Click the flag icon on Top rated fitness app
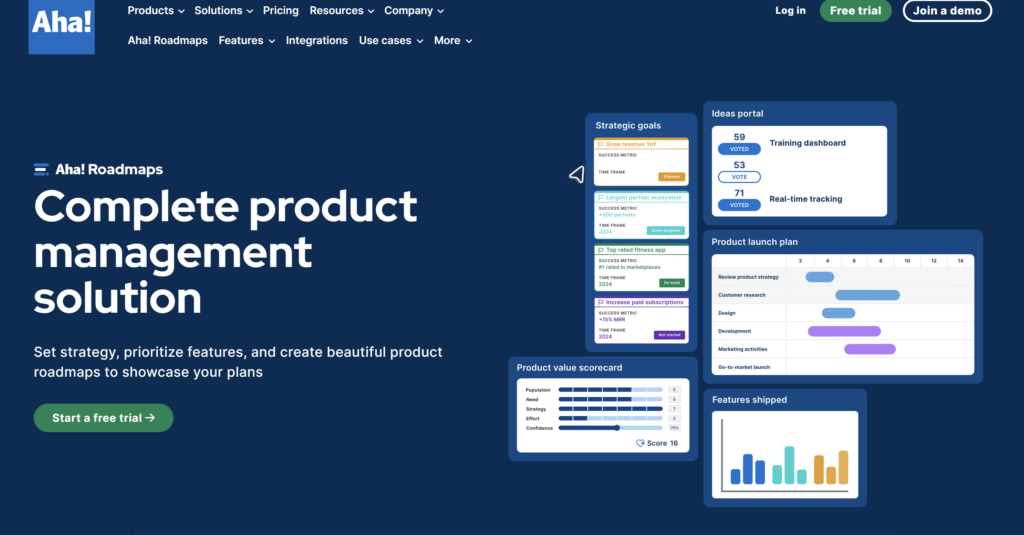Screen dimensions: 1024x535 click(600, 249)
